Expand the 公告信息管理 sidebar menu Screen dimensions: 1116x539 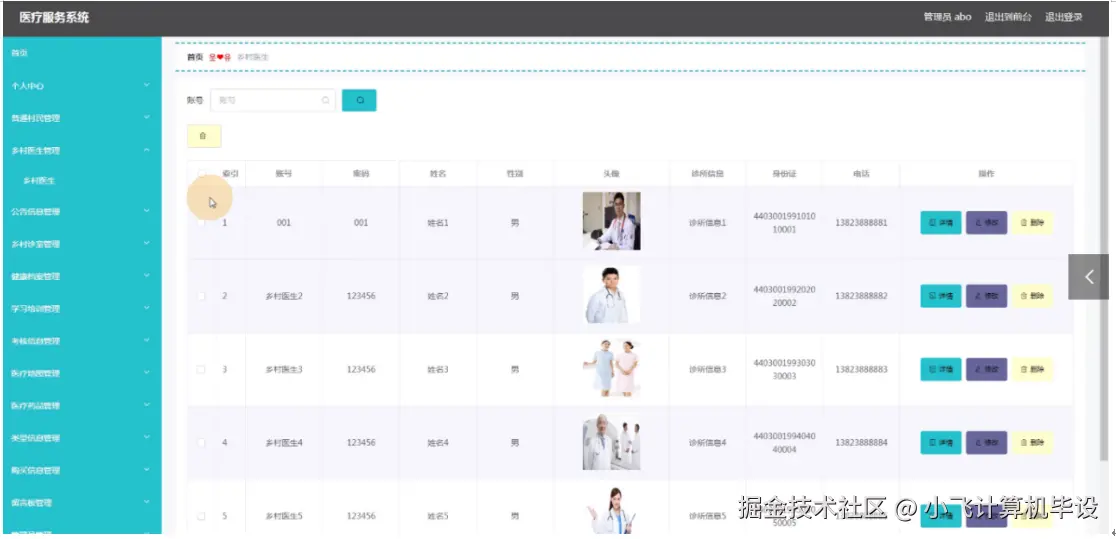click(82, 211)
